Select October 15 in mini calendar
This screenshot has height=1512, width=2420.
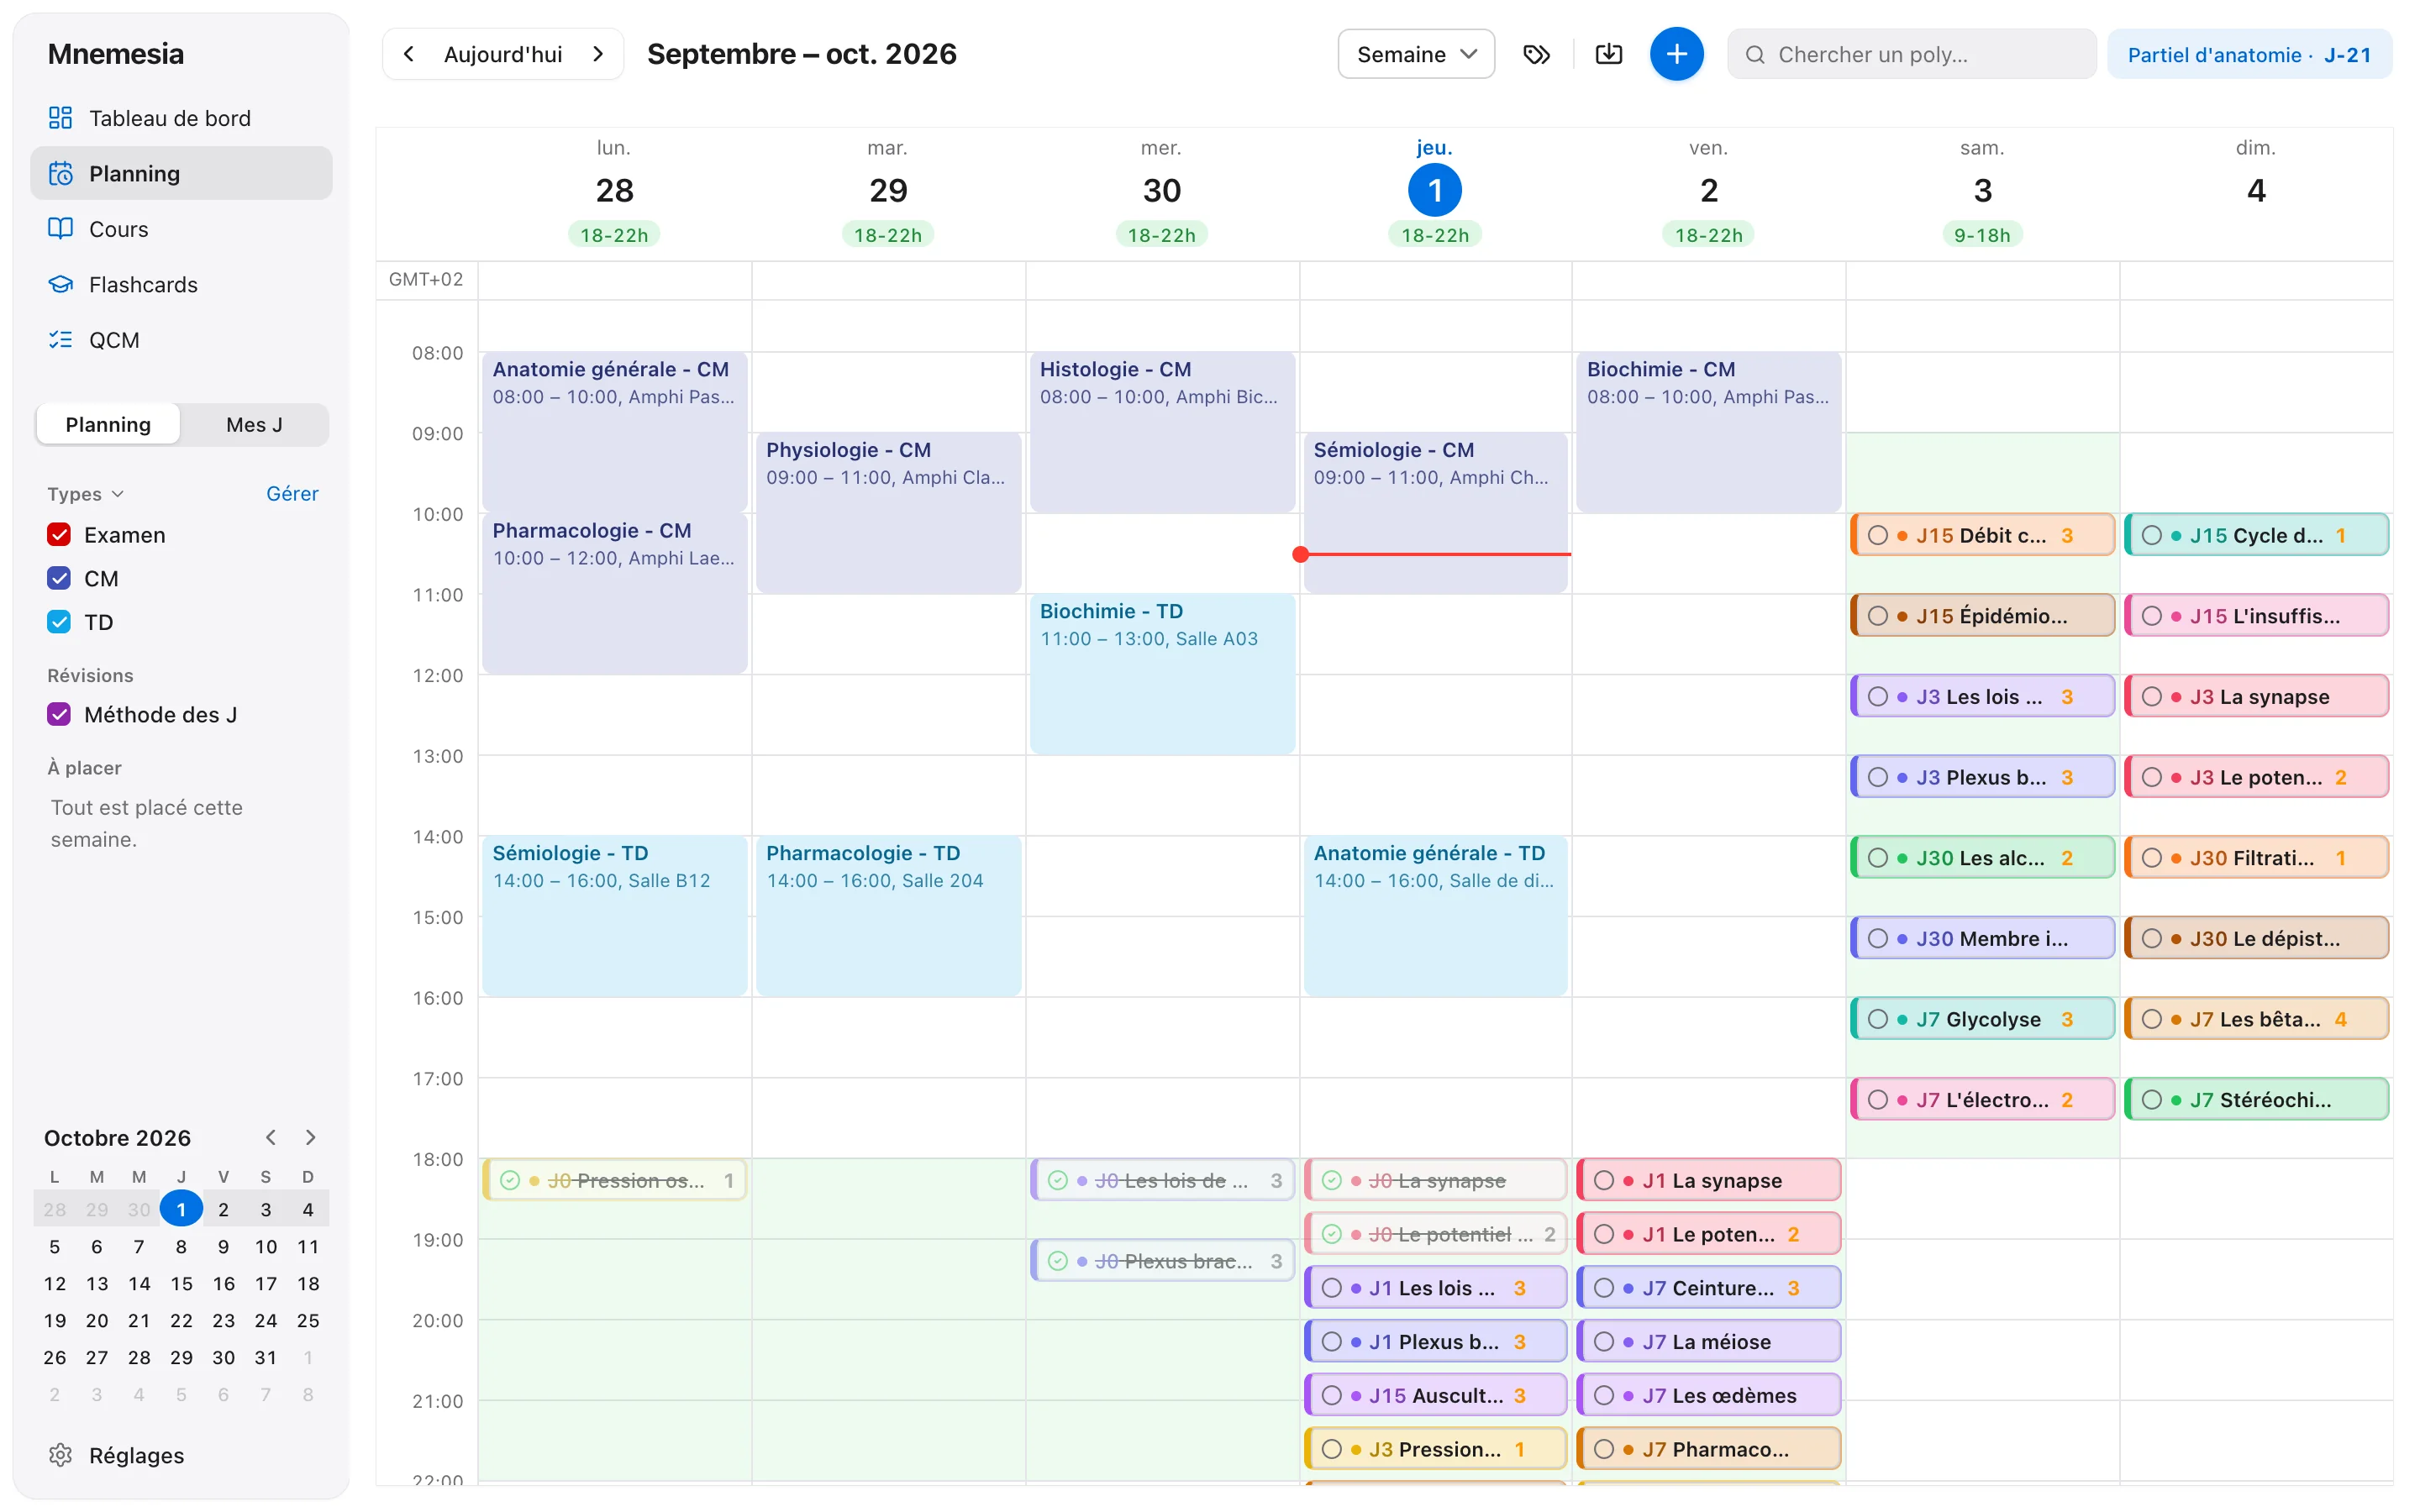[x=181, y=1283]
